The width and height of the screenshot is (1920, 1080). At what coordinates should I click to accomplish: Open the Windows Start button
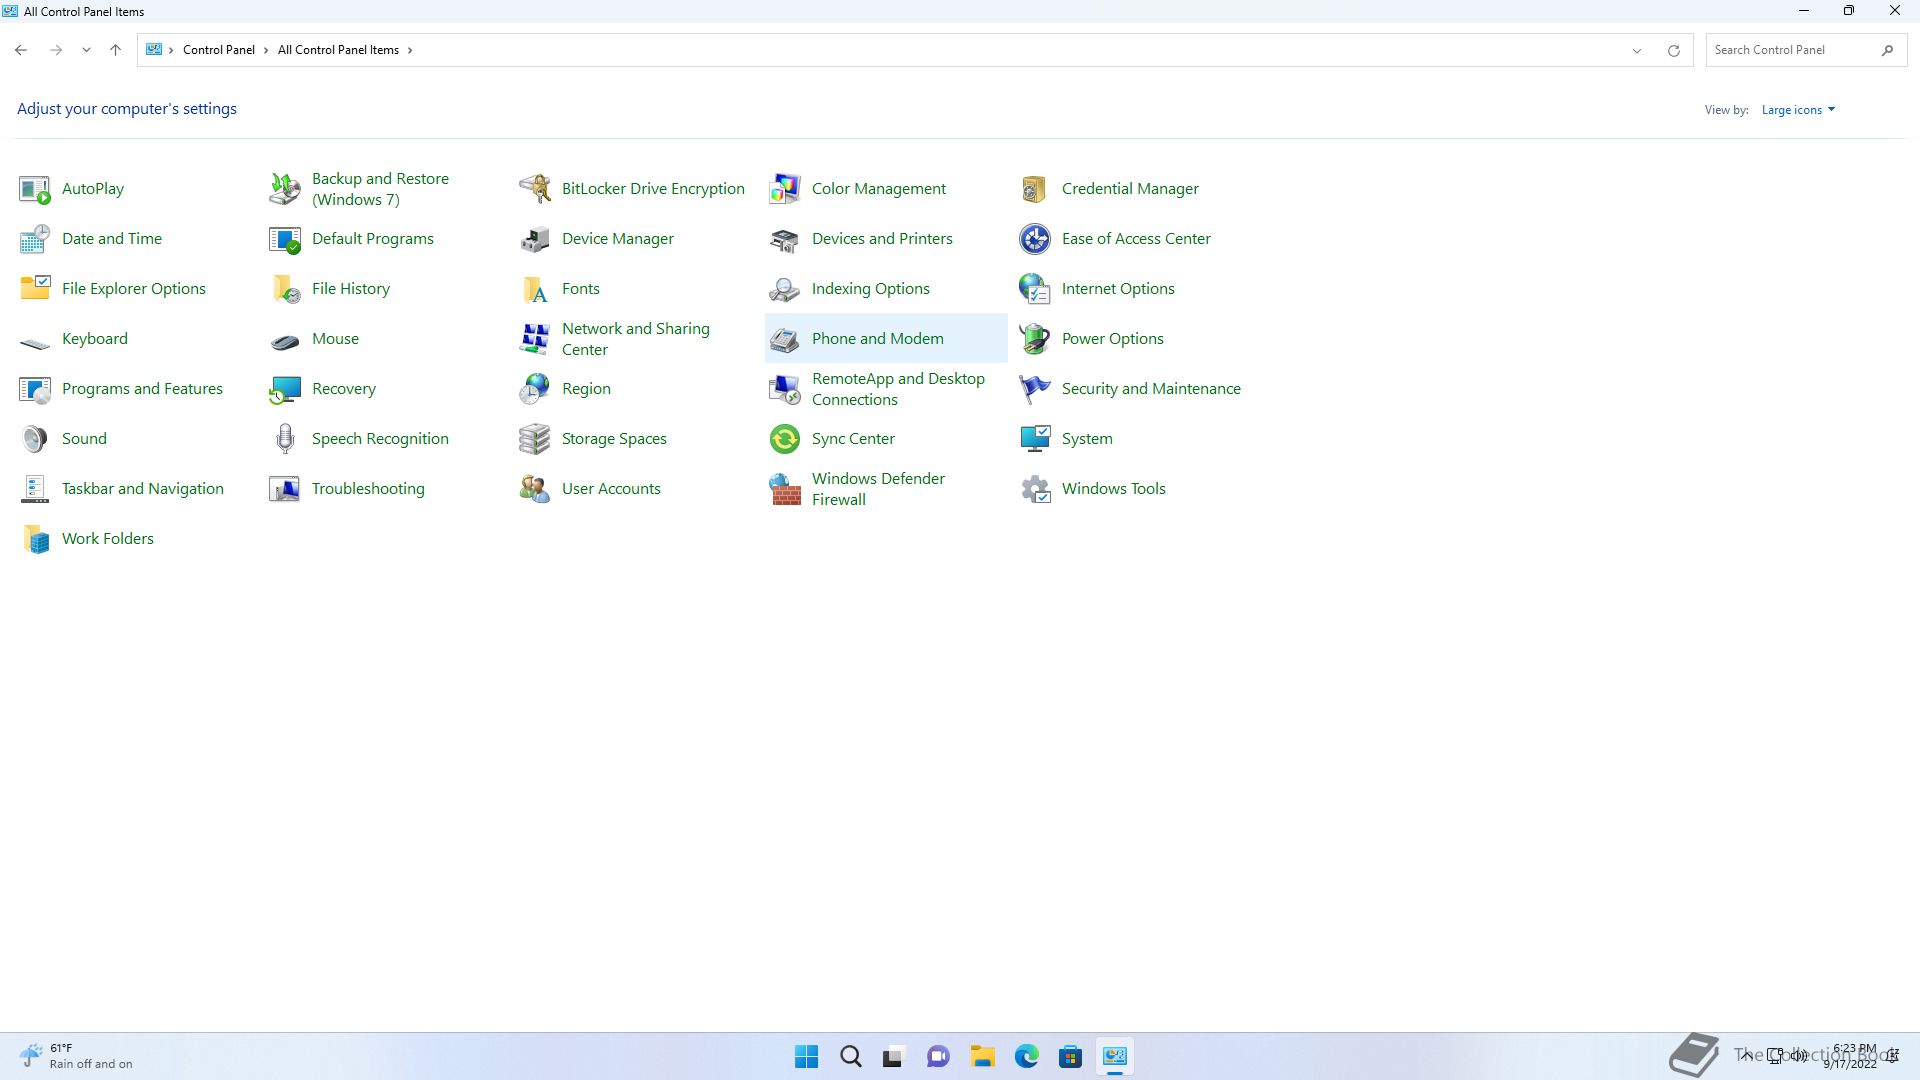point(806,1056)
